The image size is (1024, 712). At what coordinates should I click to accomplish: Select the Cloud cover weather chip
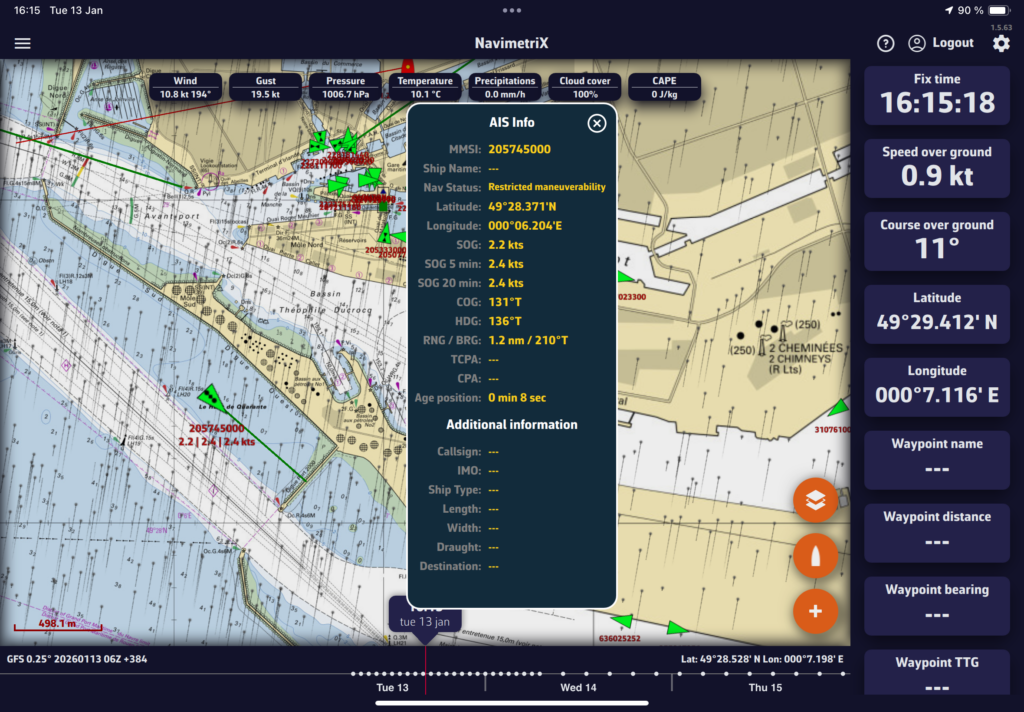point(585,87)
